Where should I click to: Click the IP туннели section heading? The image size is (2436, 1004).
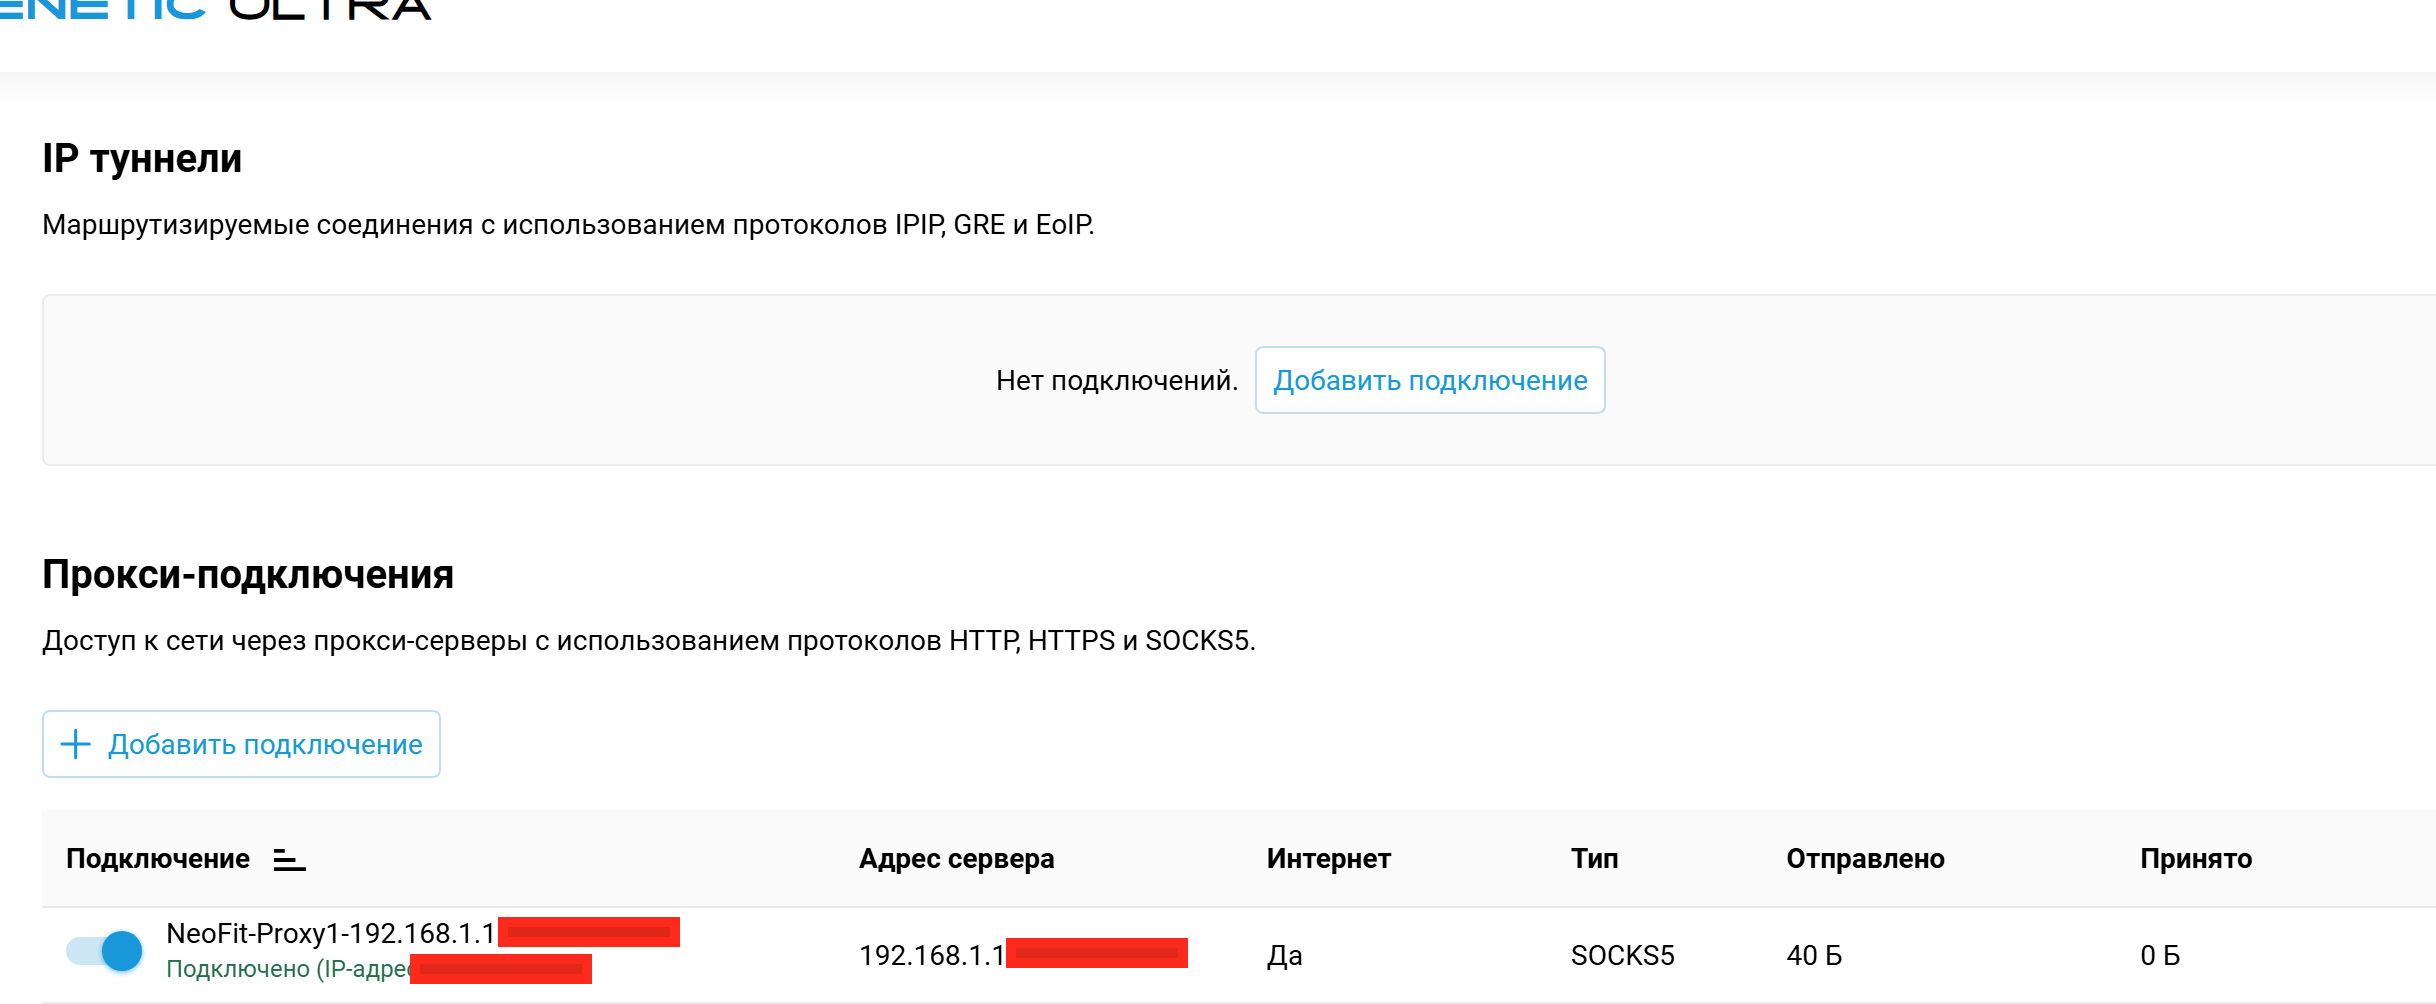click(142, 159)
